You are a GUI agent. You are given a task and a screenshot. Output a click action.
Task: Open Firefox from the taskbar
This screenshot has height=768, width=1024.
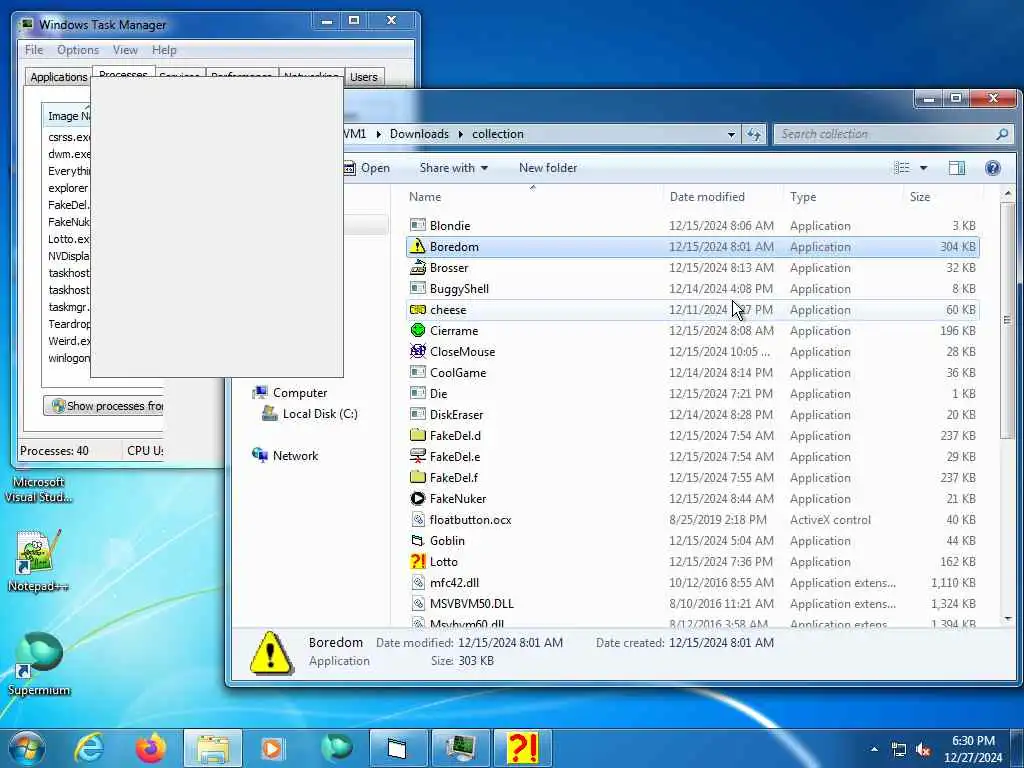point(151,748)
